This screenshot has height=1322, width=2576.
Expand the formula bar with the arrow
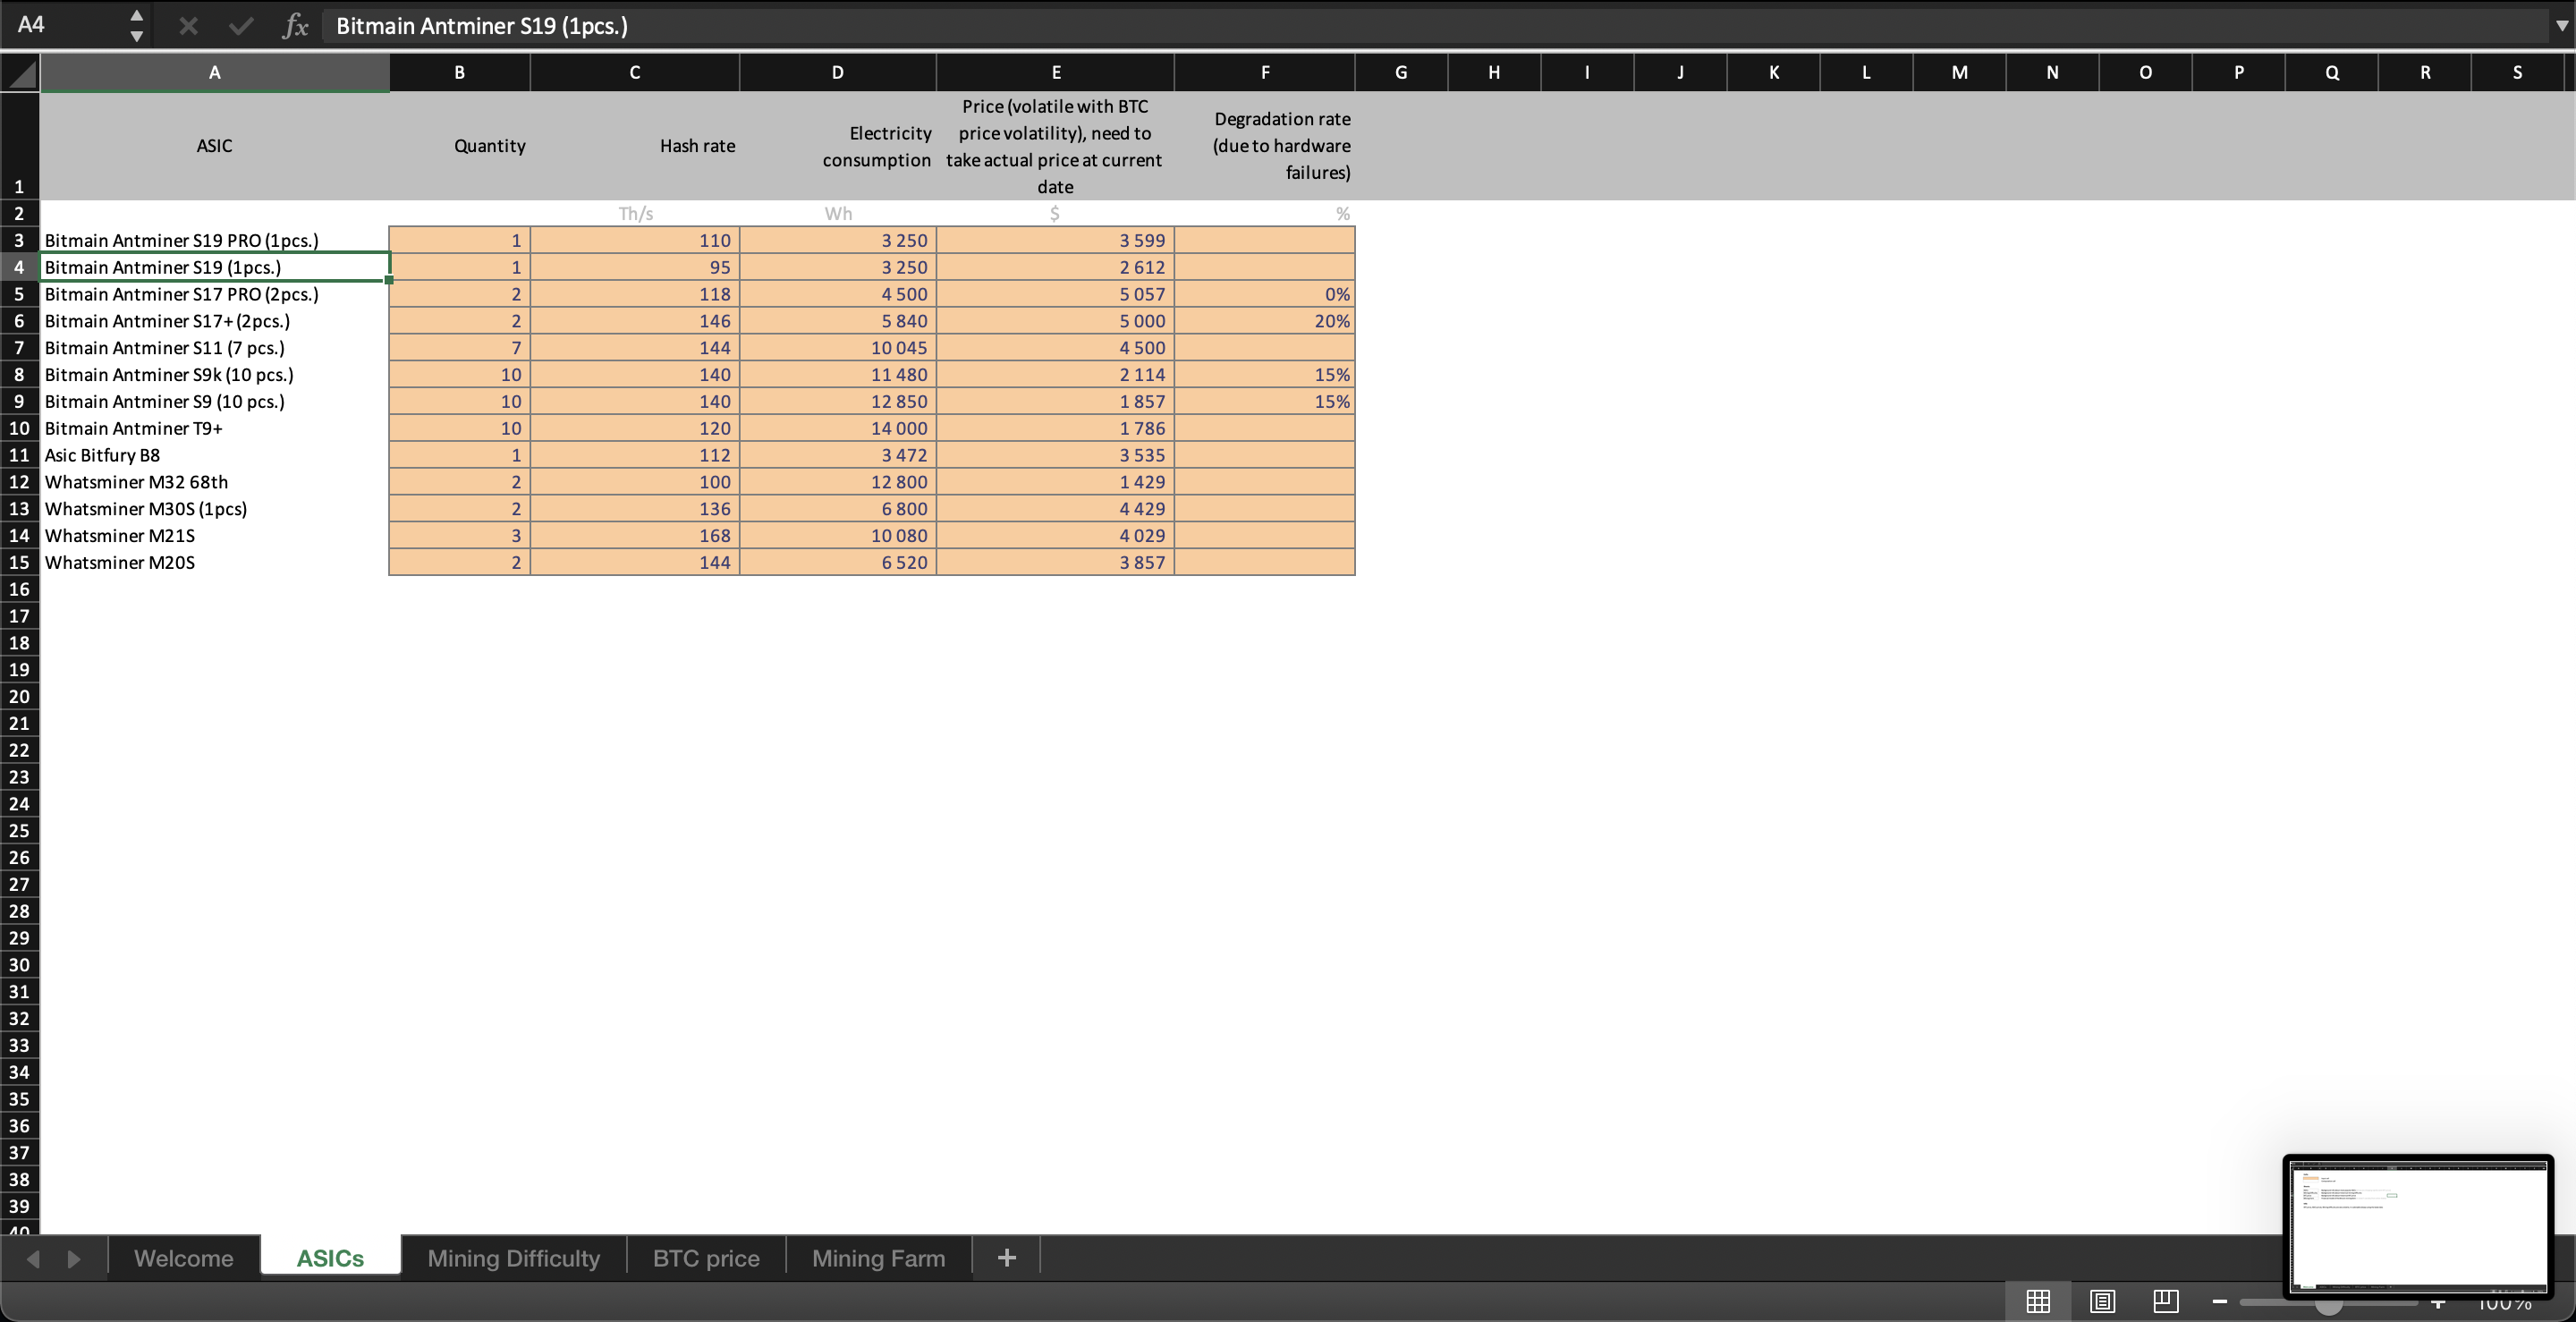[x=2561, y=26]
